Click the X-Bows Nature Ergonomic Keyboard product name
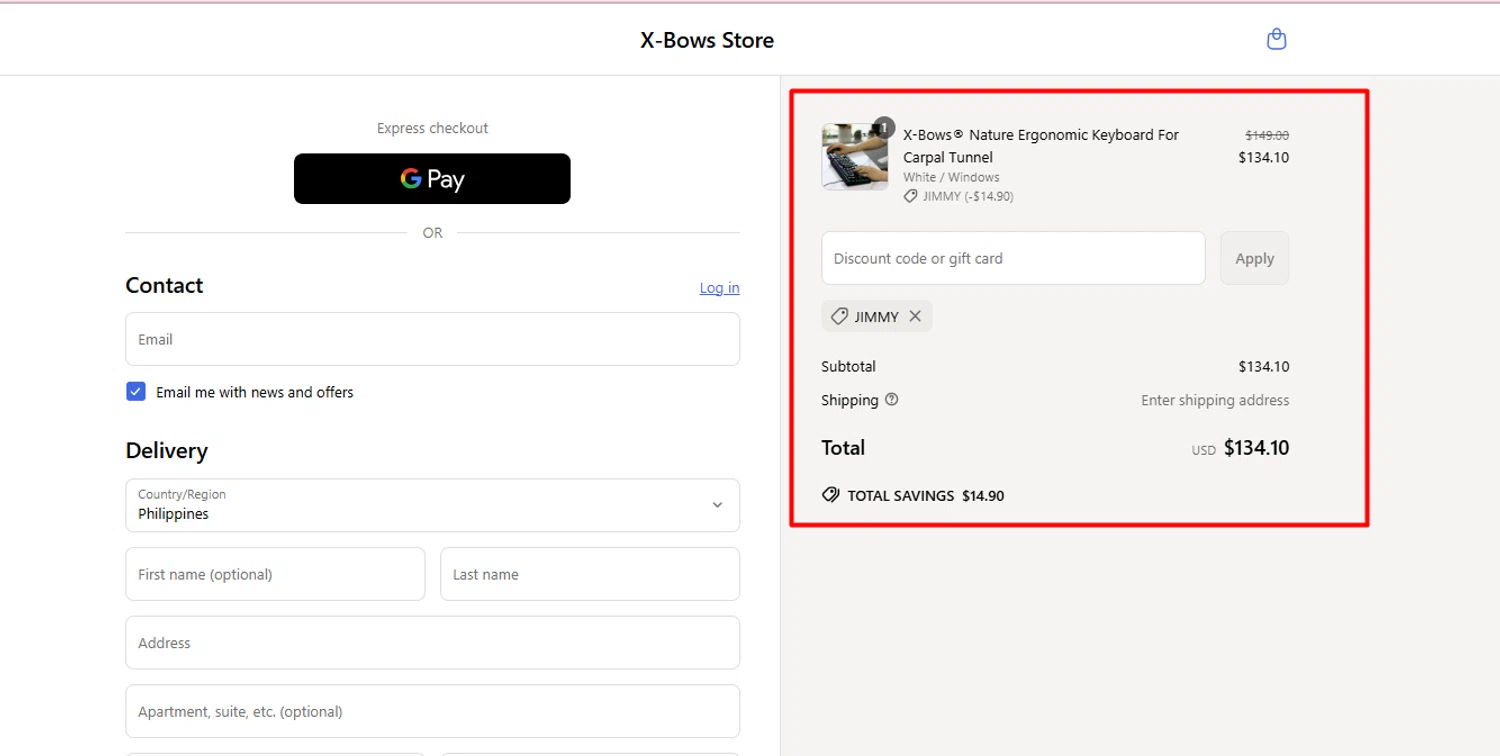The image size is (1500, 756). pos(1041,146)
